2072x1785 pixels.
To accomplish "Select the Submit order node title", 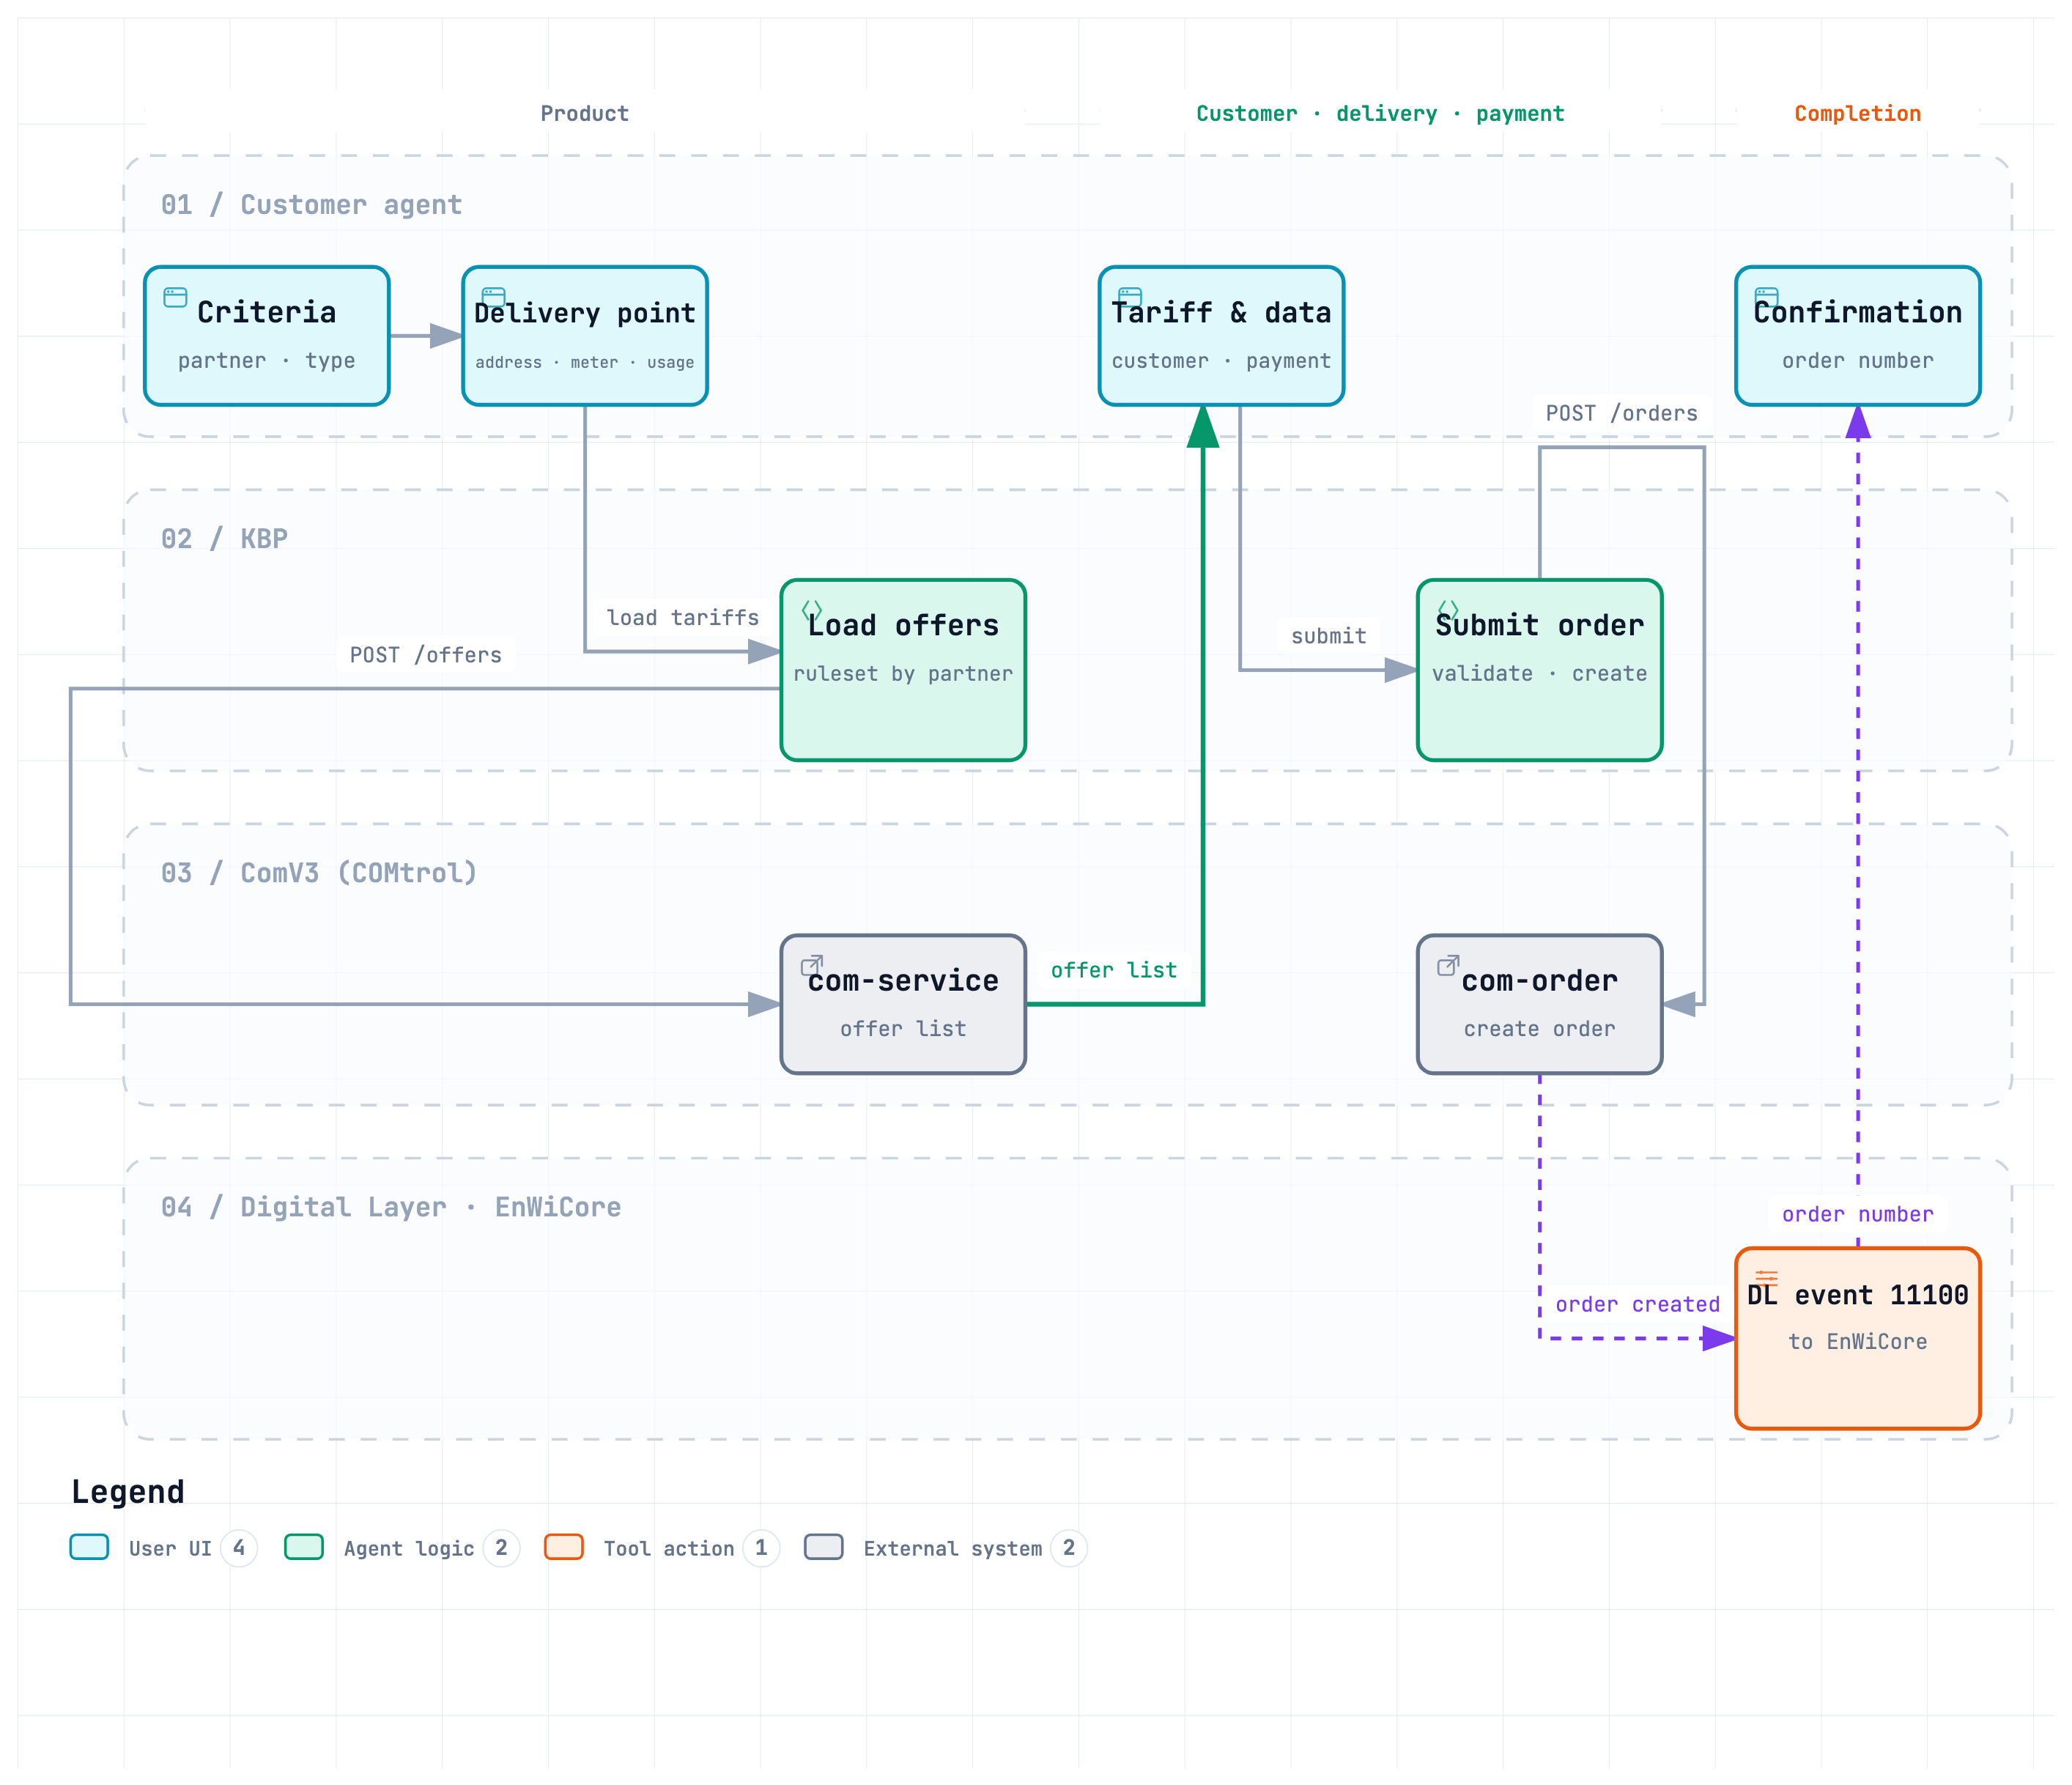I will pyautogui.click(x=1539, y=625).
